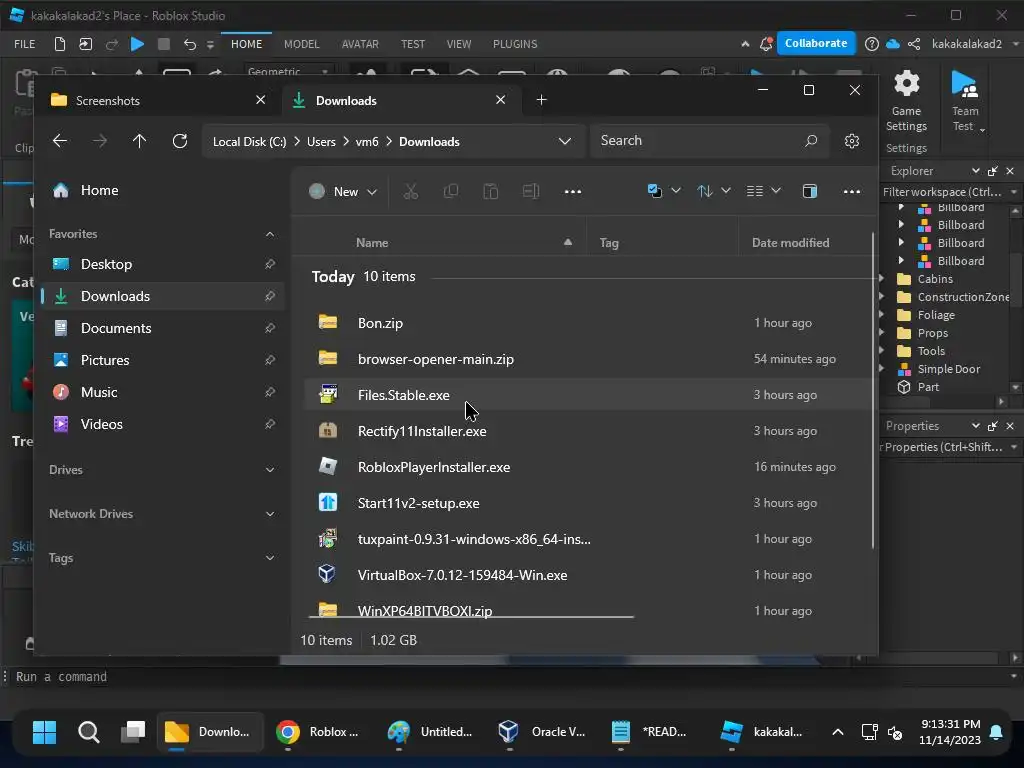The height and width of the screenshot is (768, 1024).
Task: Open the New item dropdown
Action: pyautogui.click(x=344, y=191)
